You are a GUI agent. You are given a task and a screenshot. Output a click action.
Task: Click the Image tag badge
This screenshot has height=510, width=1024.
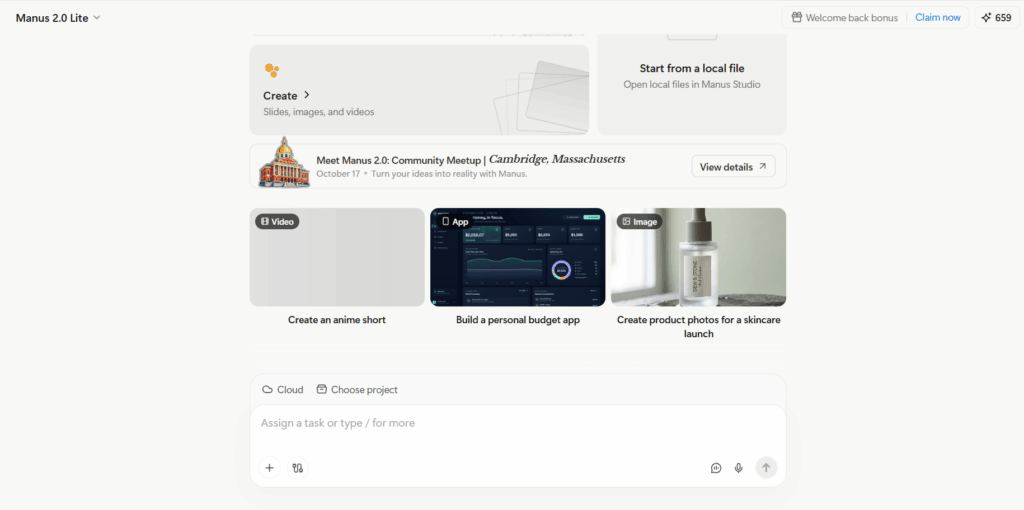pyautogui.click(x=639, y=221)
